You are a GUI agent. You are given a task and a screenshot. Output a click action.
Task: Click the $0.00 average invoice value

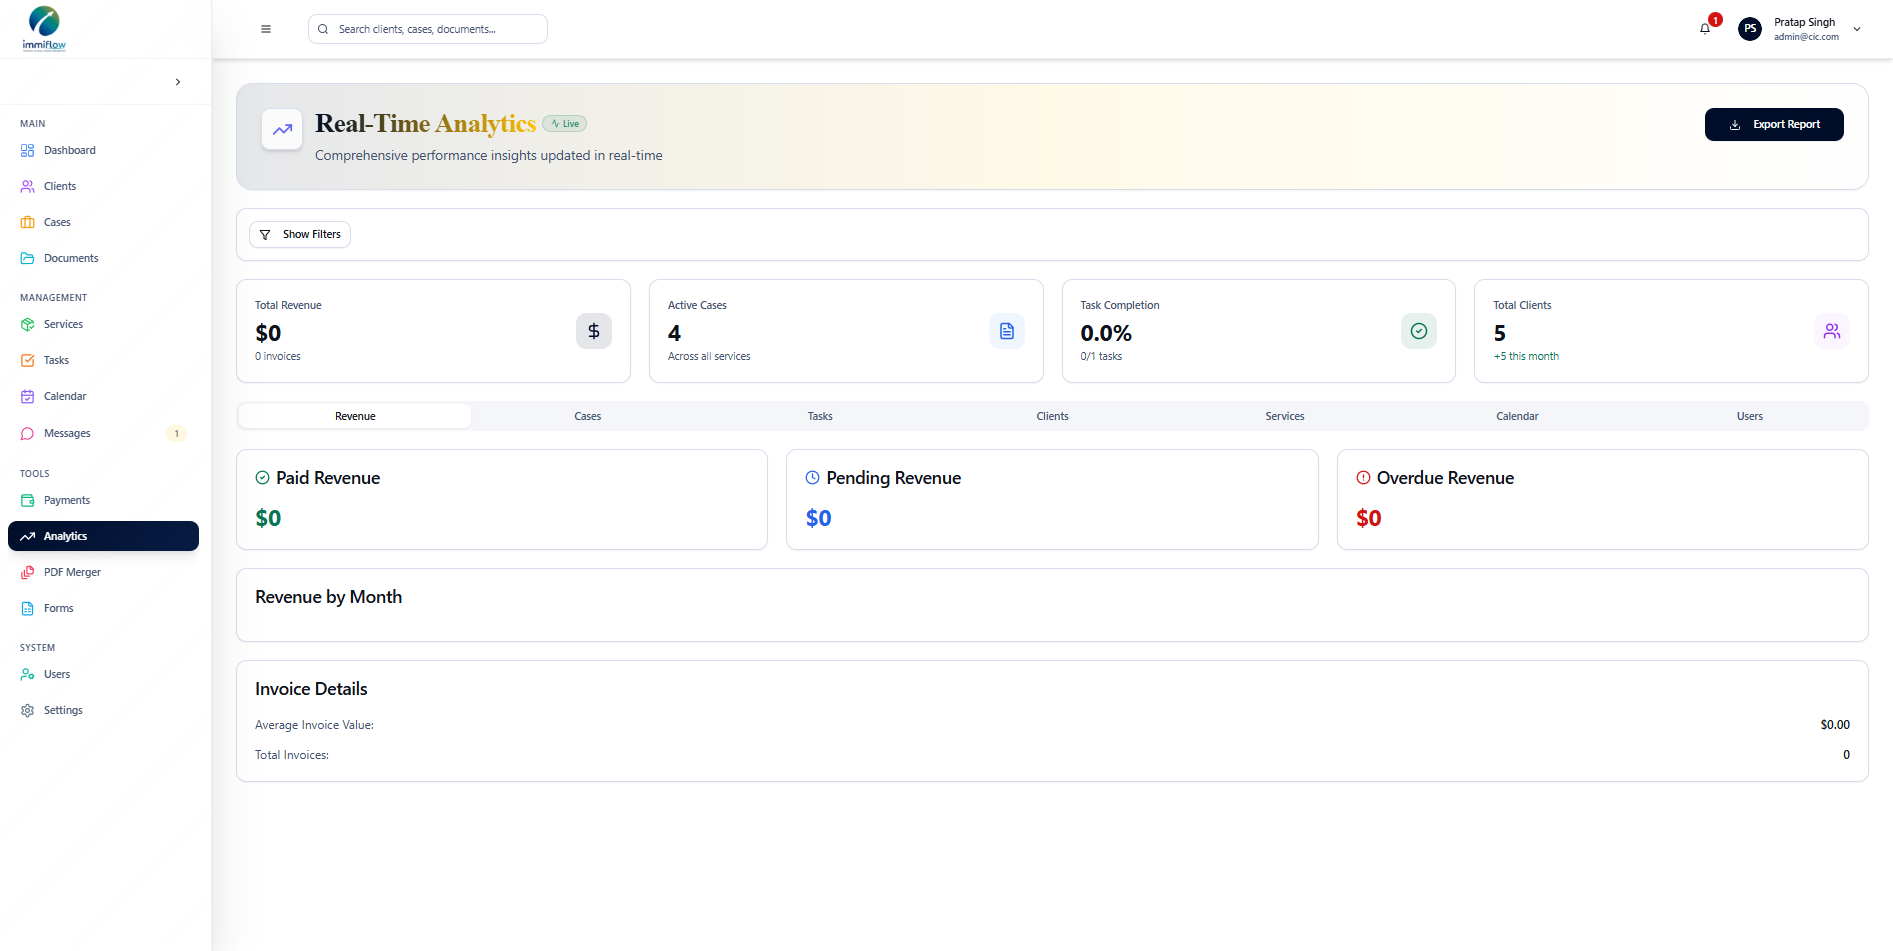pos(1835,725)
